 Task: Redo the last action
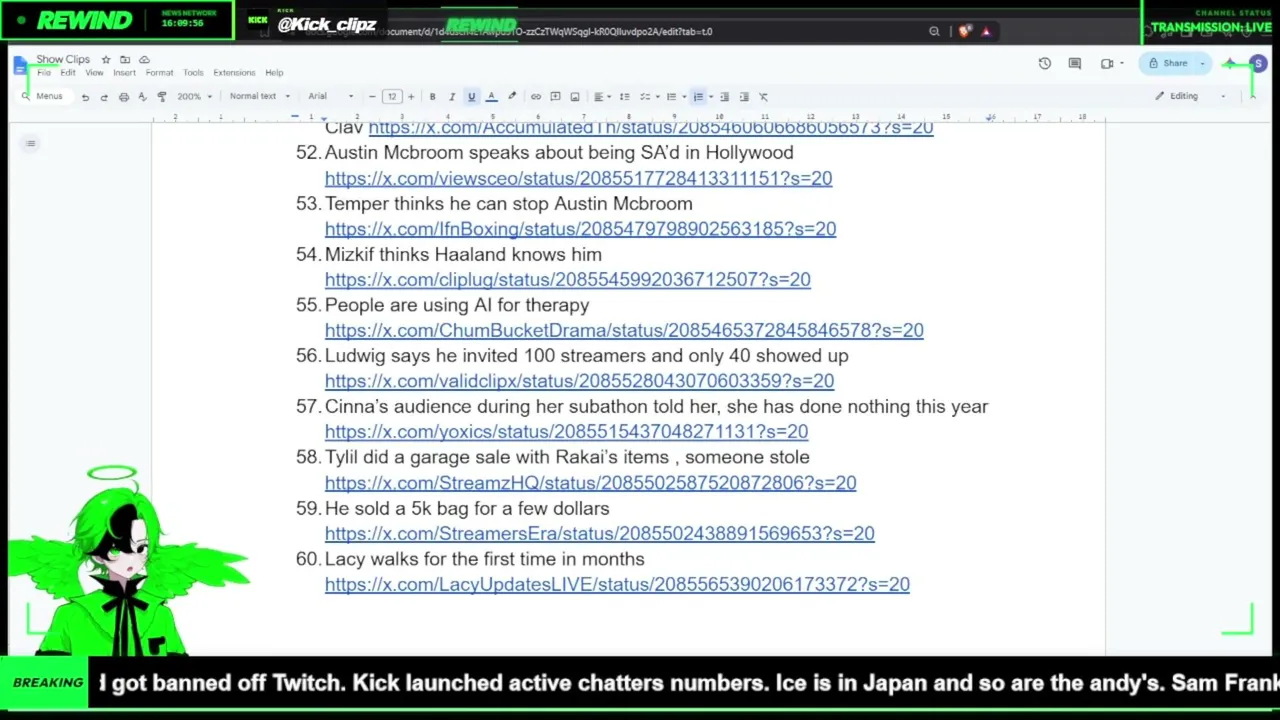[104, 97]
